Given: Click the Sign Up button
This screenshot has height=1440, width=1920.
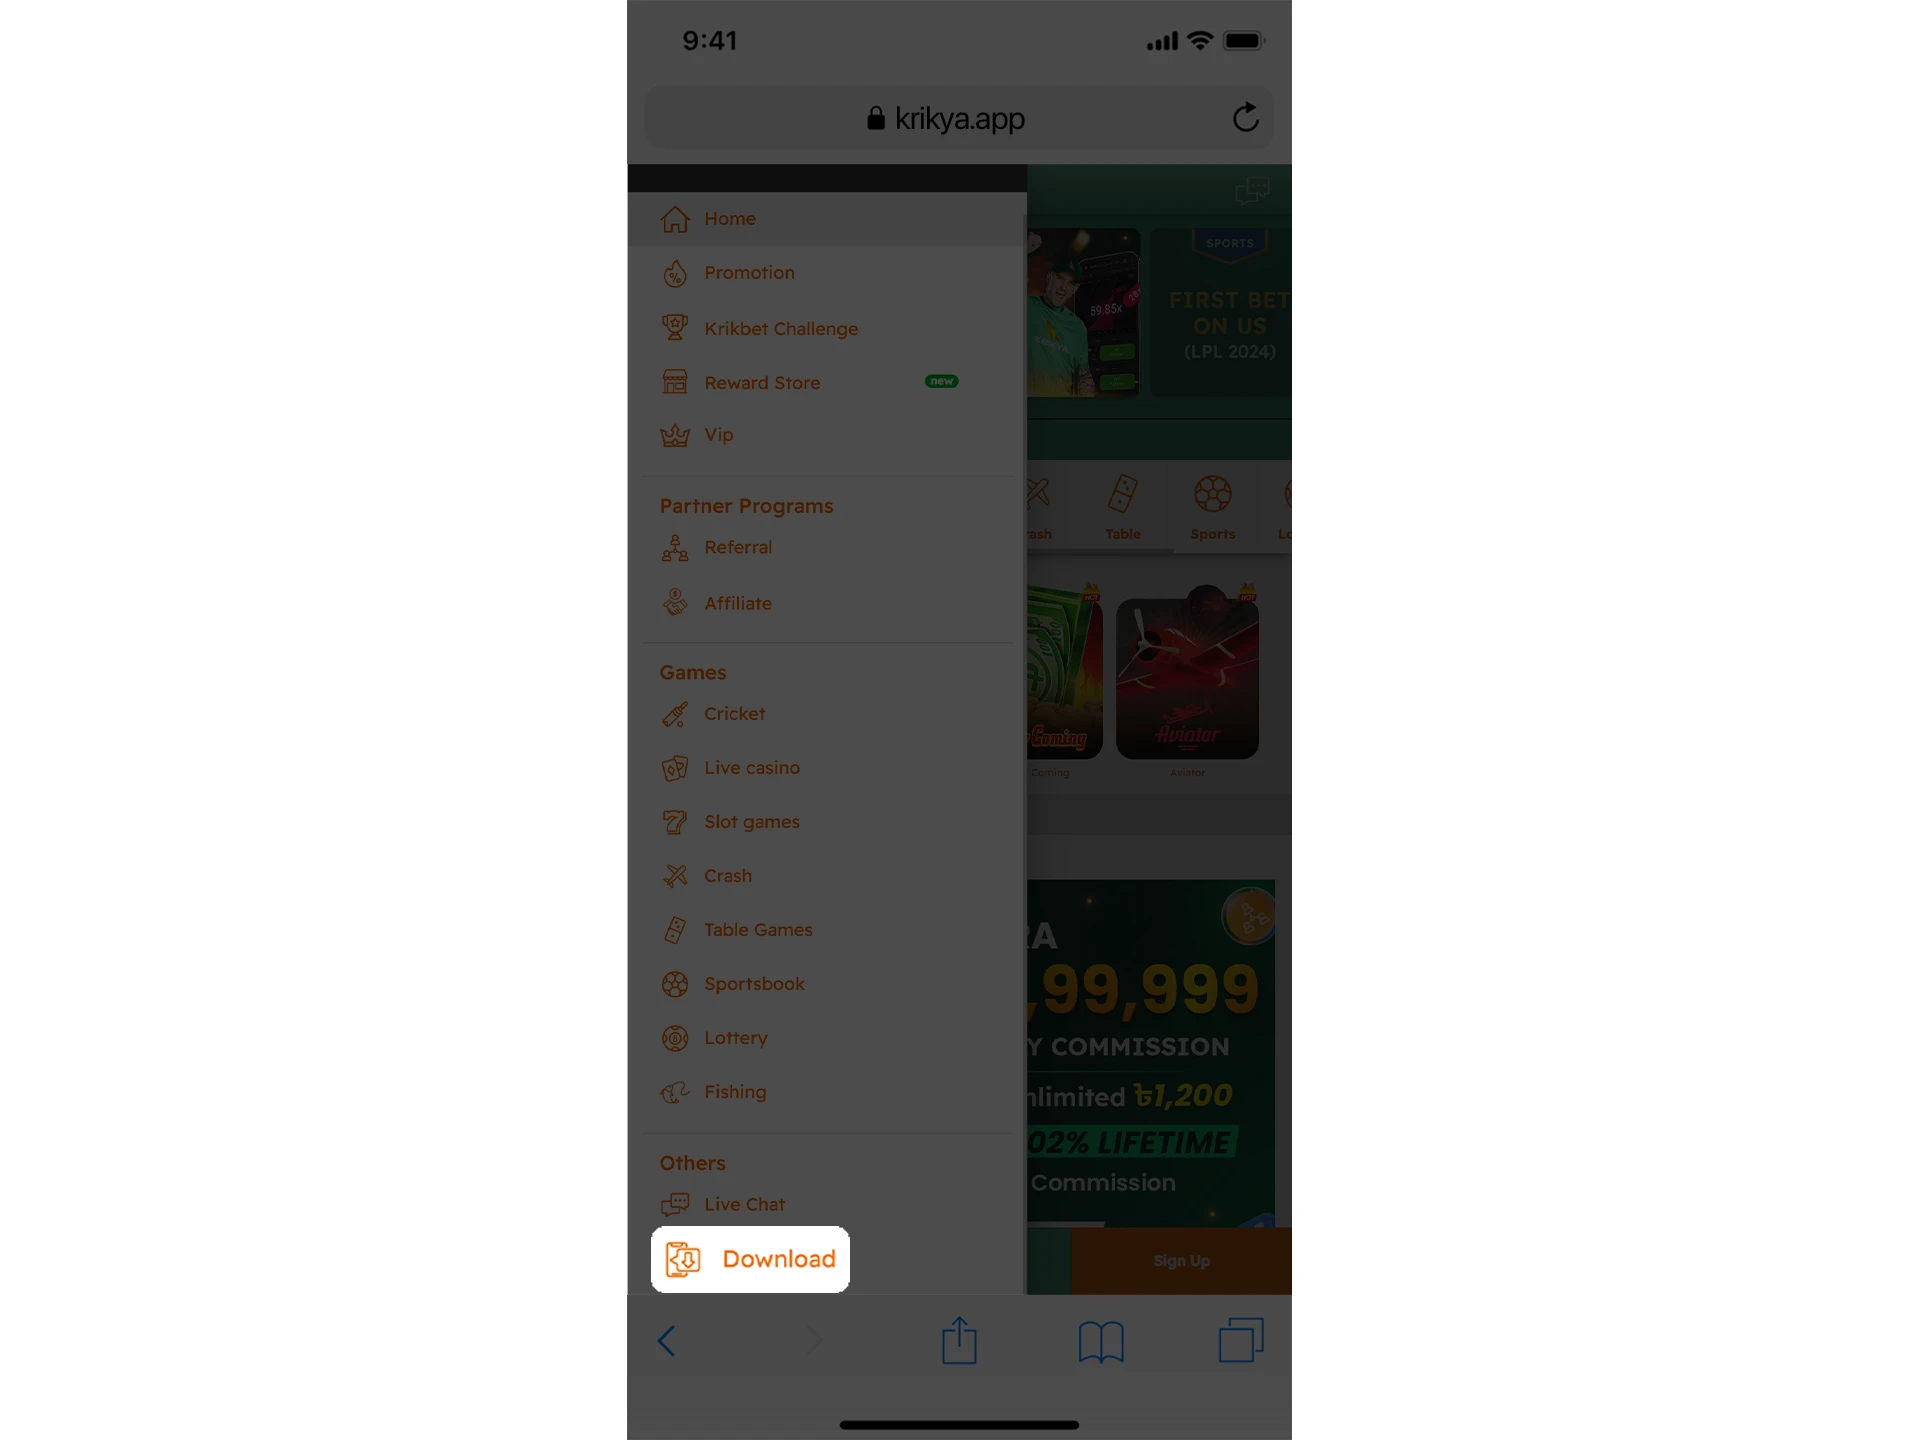Looking at the screenshot, I should pyautogui.click(x=1181, y=1260).
